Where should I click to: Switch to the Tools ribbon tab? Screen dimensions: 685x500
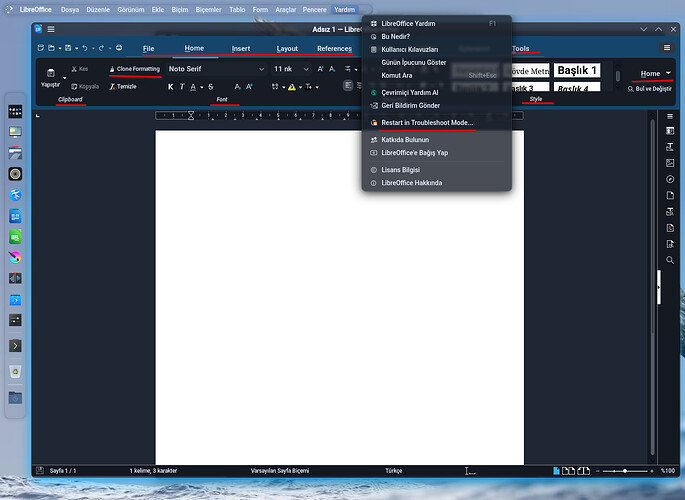(520, 48)
